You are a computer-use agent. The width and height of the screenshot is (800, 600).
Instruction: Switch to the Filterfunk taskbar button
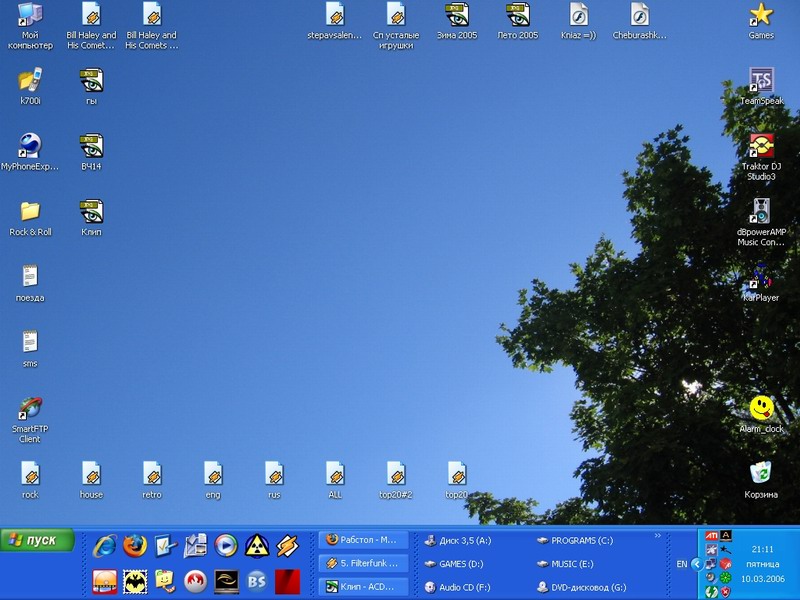click(363, 563)
